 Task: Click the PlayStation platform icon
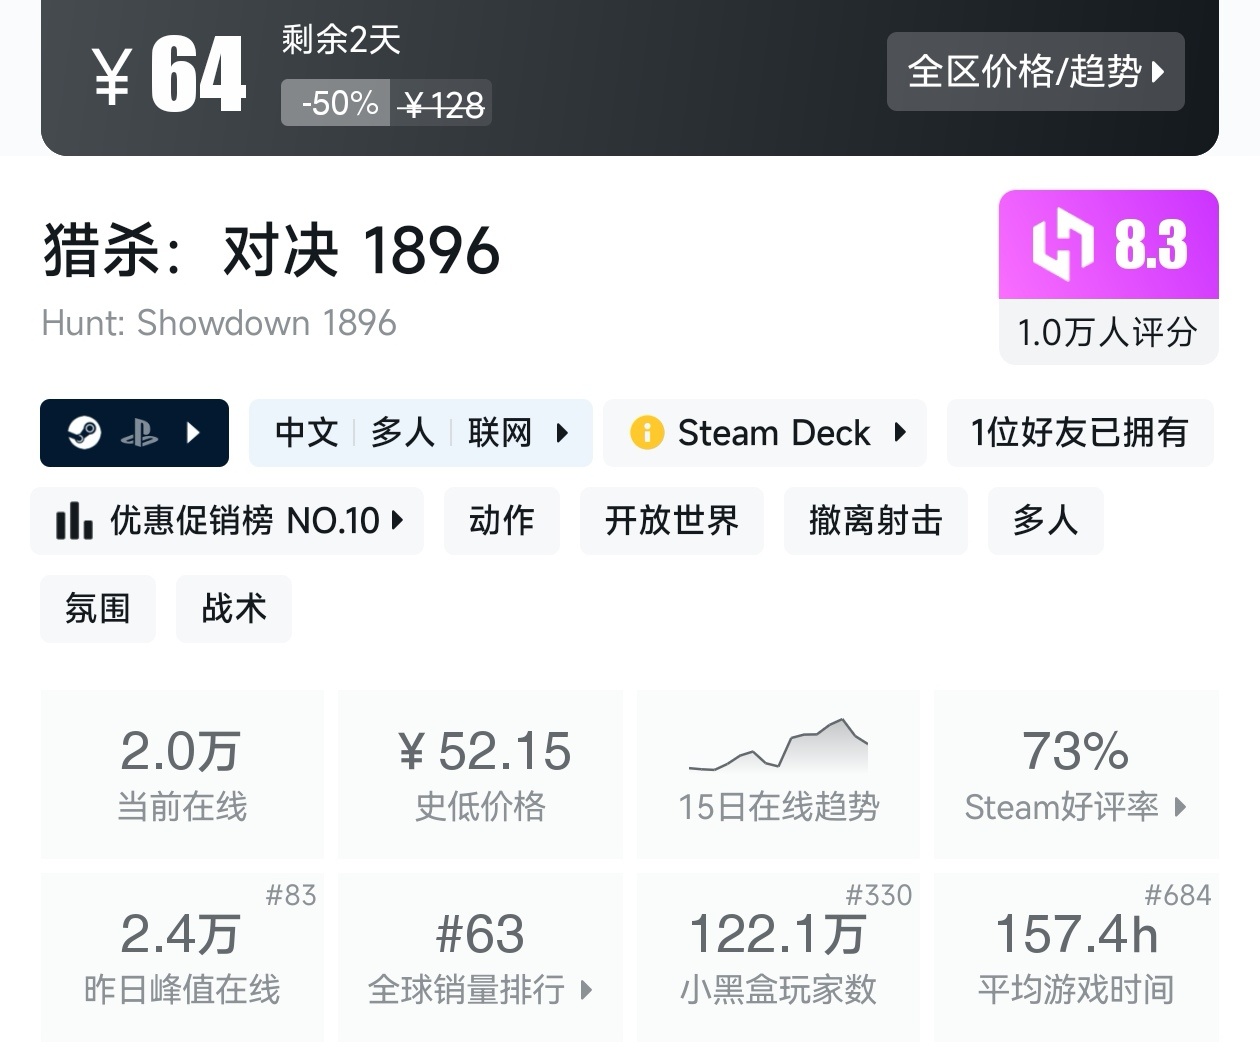click(x=139, y=433)
